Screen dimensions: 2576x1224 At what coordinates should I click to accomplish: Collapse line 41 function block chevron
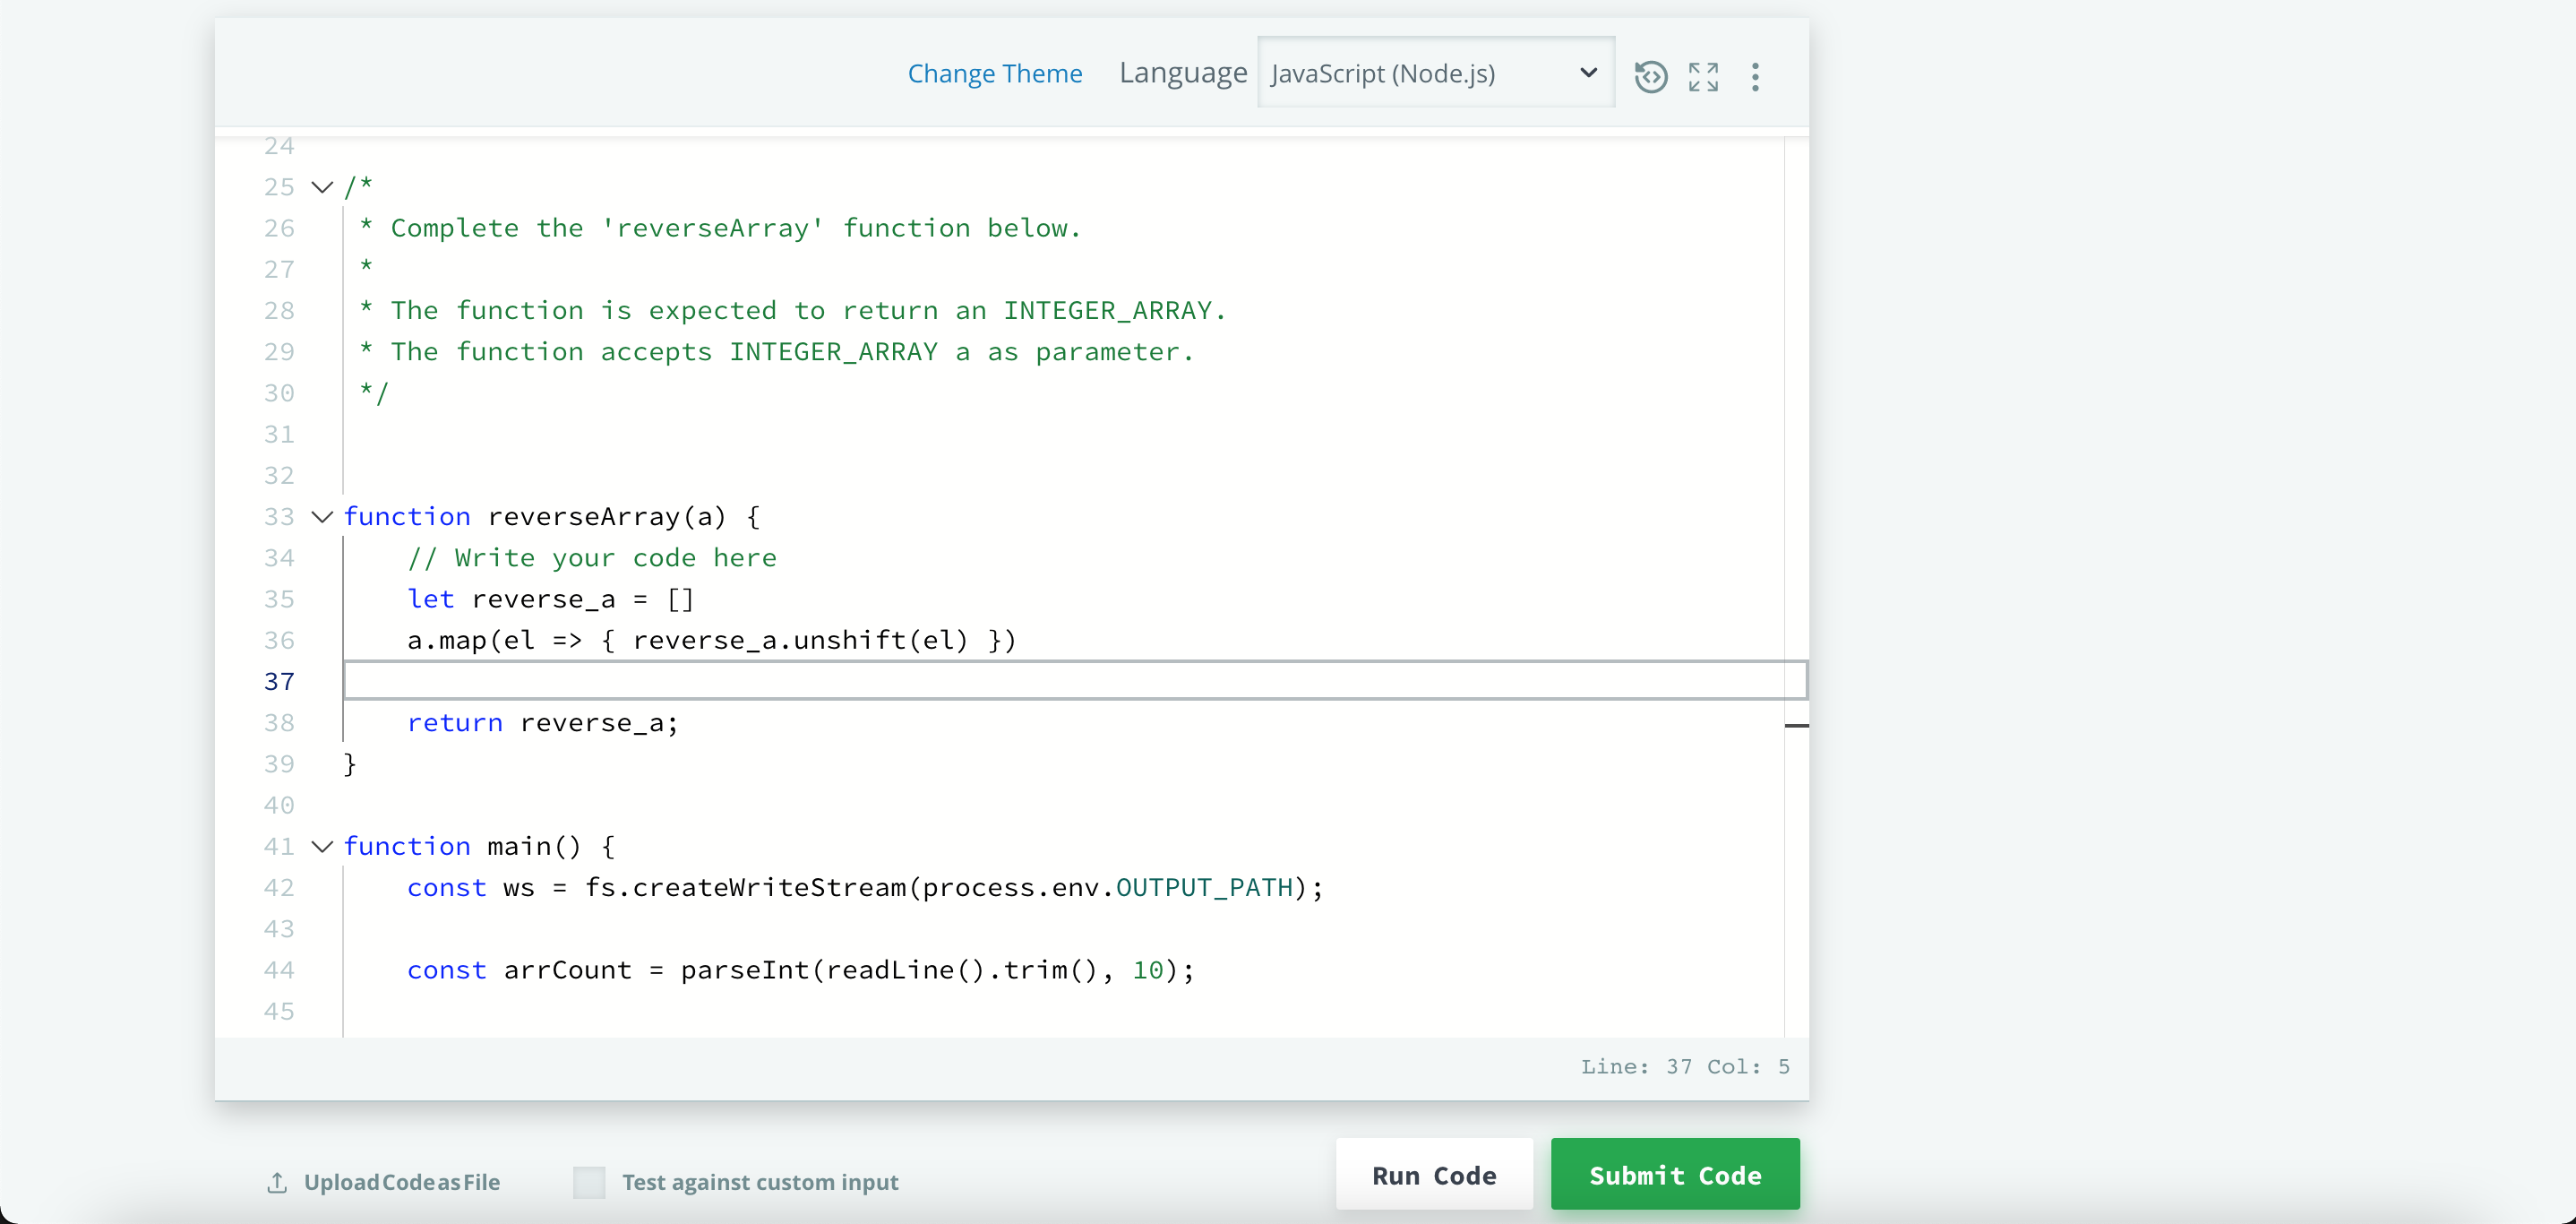[x=321, y=846]
